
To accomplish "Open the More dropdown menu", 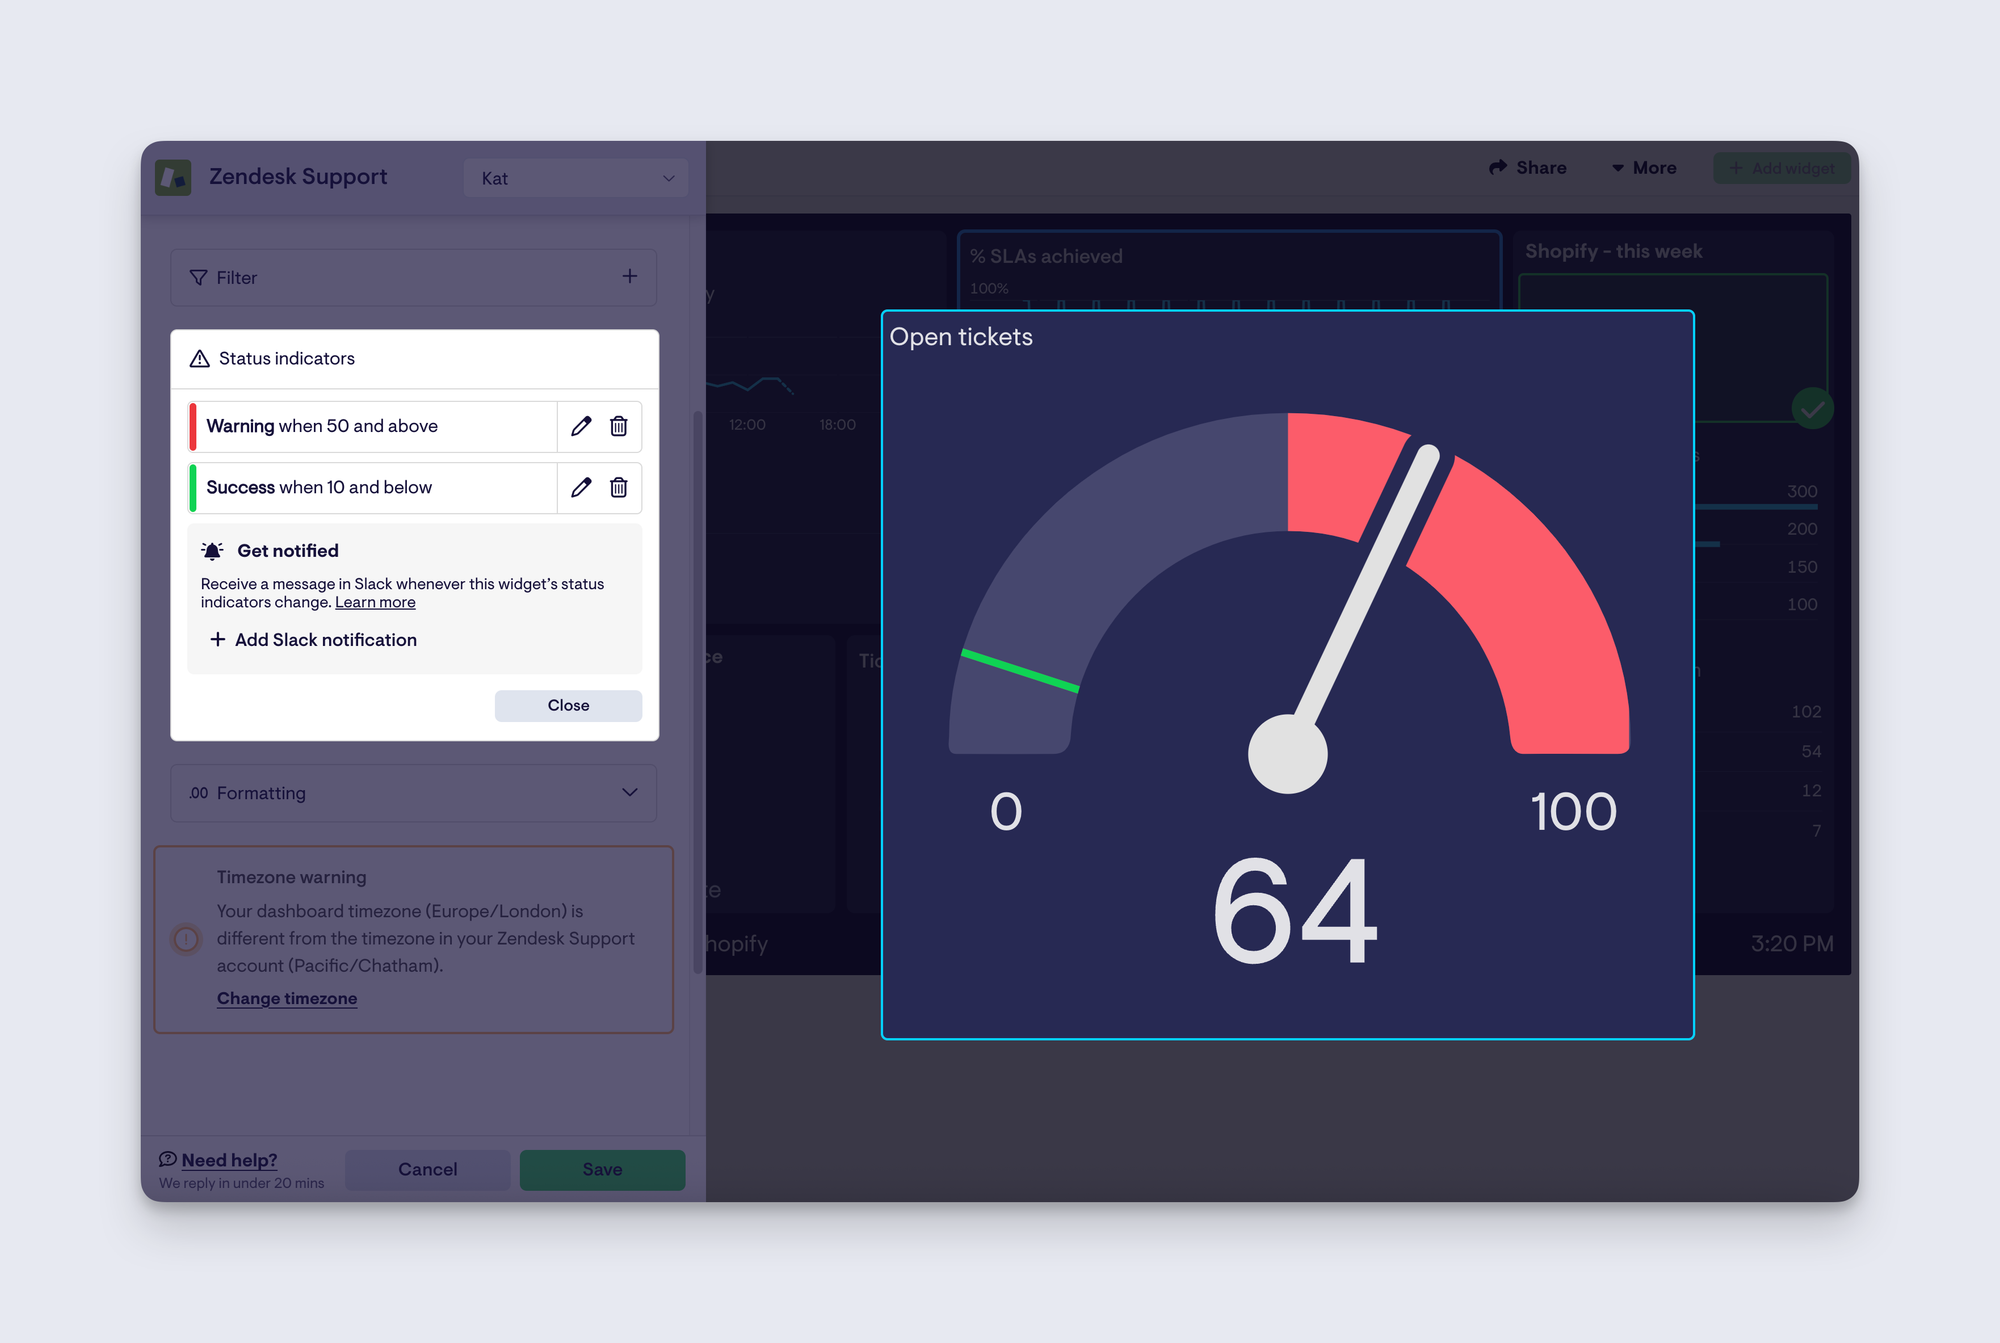I will pyautogui.click(x=1644, y=168).
